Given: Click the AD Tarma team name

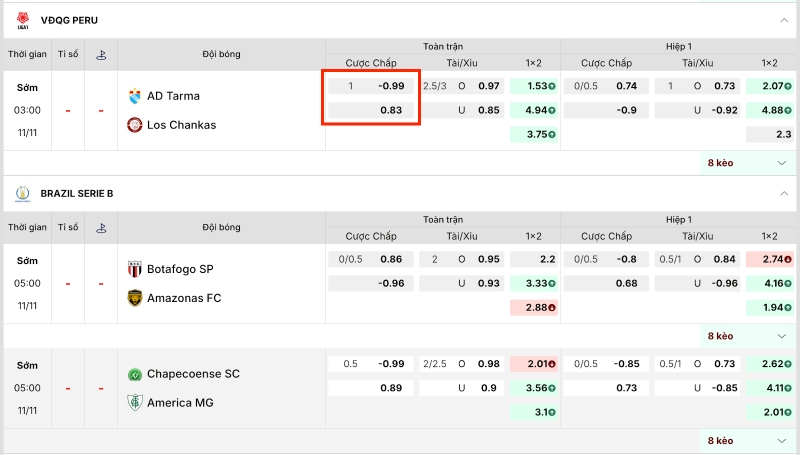Looking at the screenshot, I should [173, 96].
